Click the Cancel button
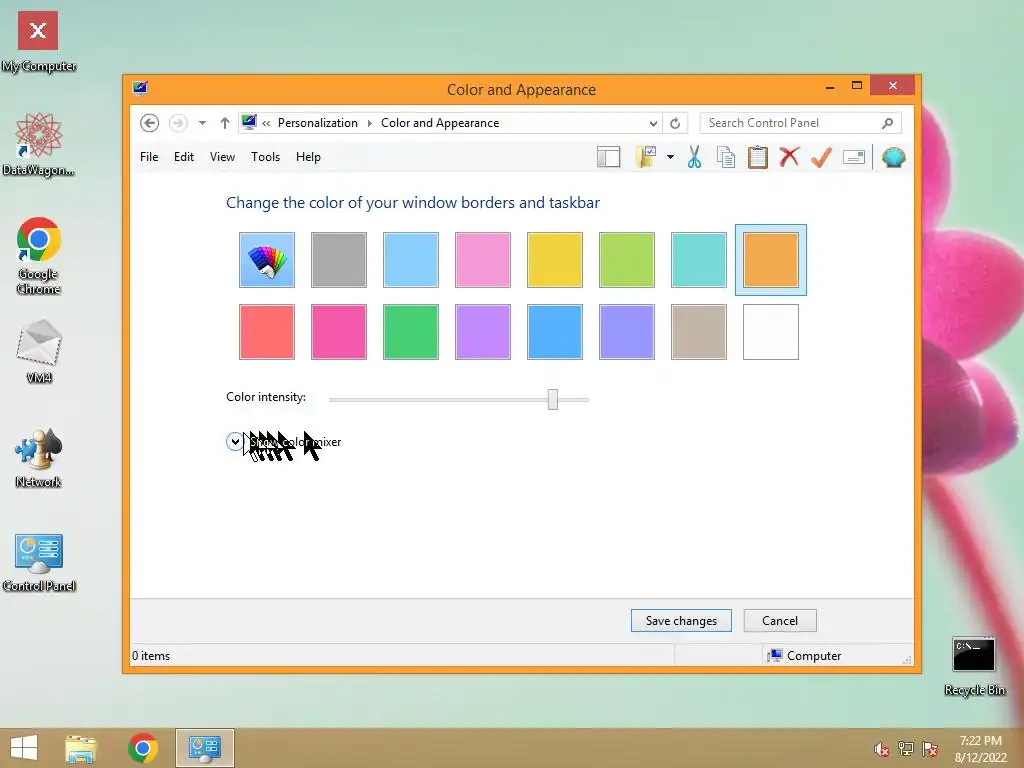1024x768 pixels. (780, 620)
